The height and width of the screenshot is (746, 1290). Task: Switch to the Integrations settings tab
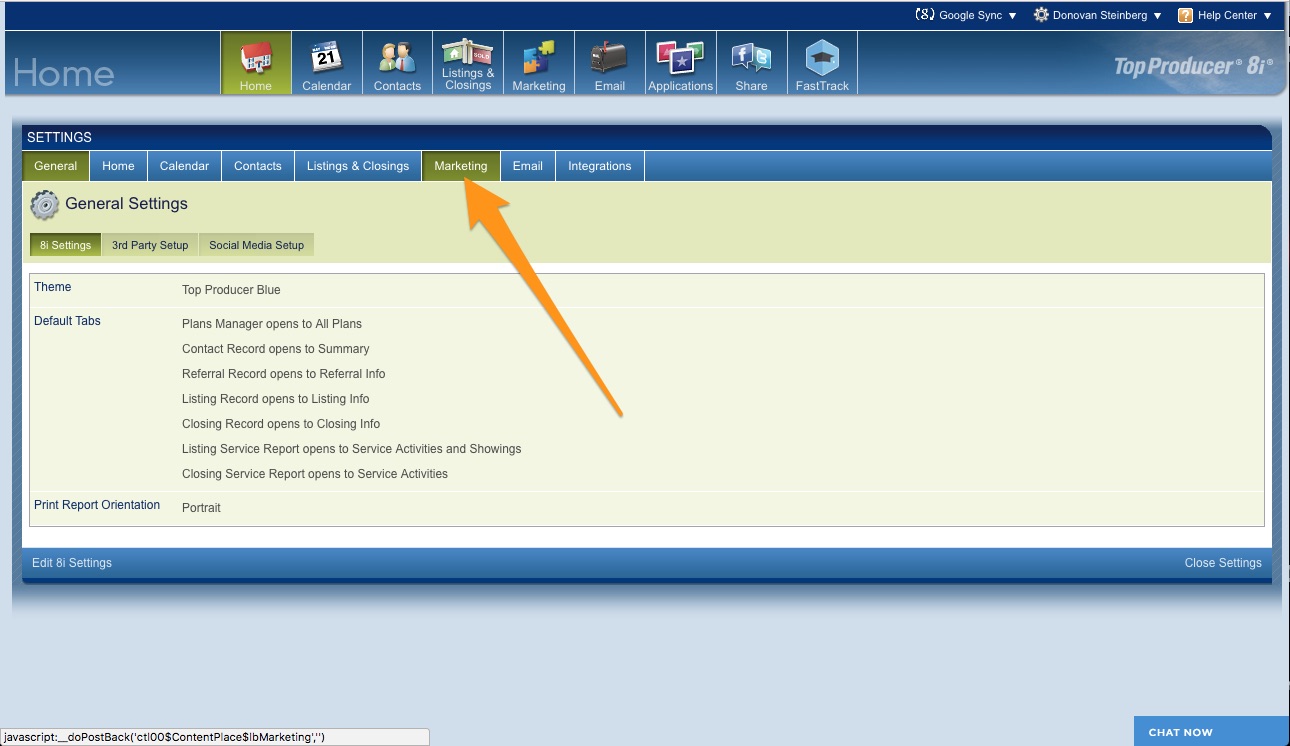click(600, 166)
